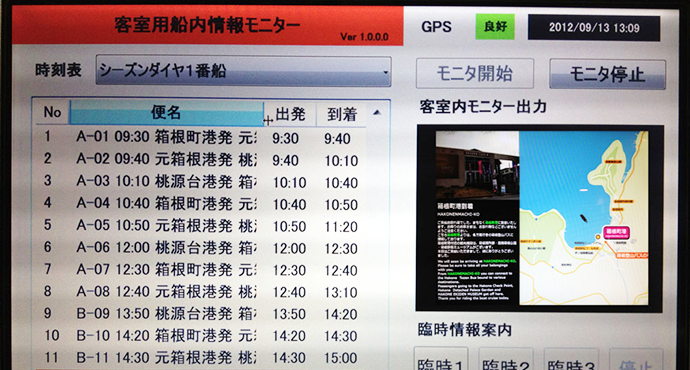
Task: Sort the list by the 便名 column header
Action: click(x=167, y=113)
